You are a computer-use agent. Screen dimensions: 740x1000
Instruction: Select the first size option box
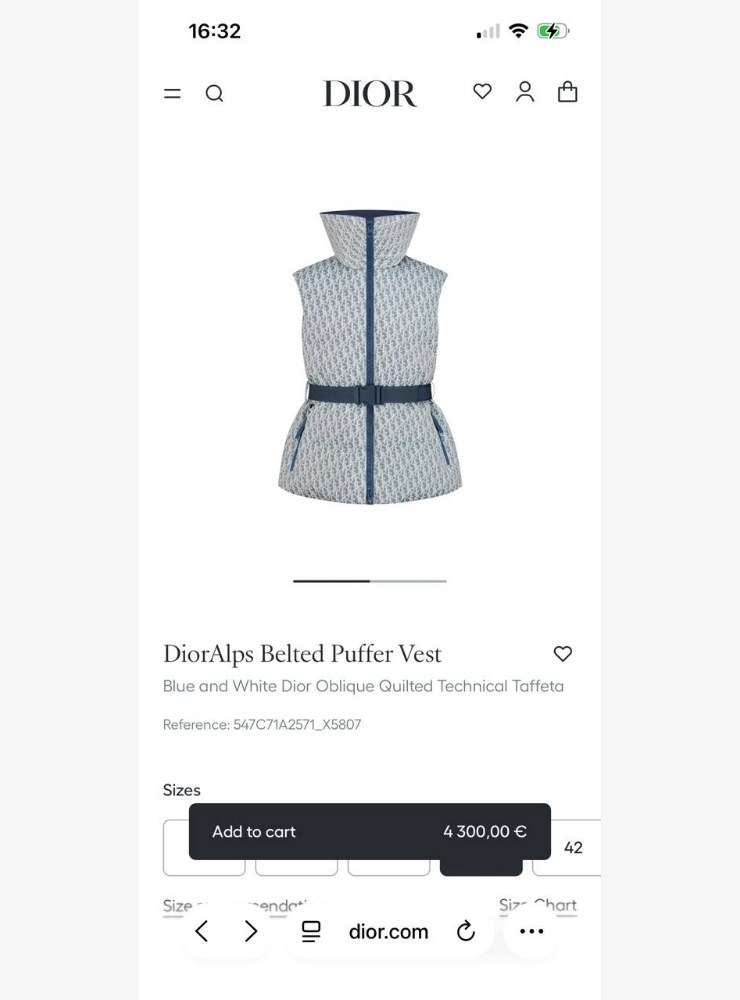204,848
